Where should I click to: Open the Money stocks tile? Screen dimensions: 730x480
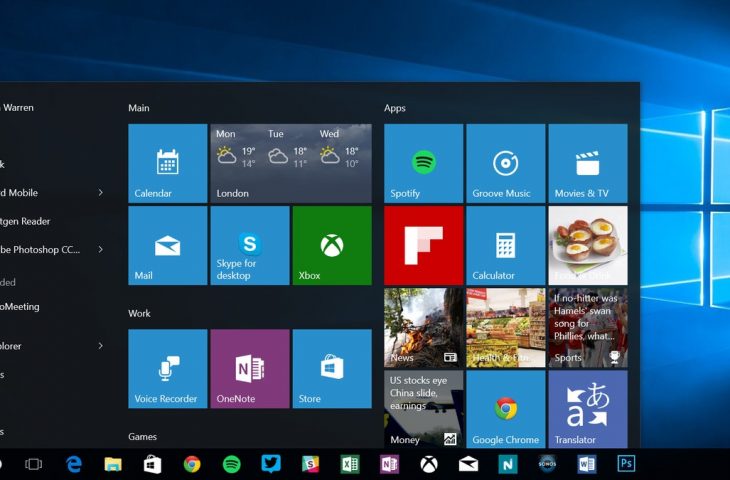[424, 409]
